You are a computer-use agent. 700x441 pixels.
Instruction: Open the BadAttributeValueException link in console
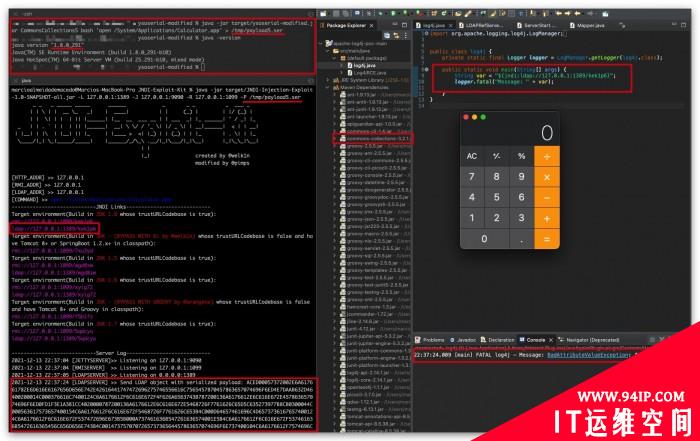(x=588, y=355)
